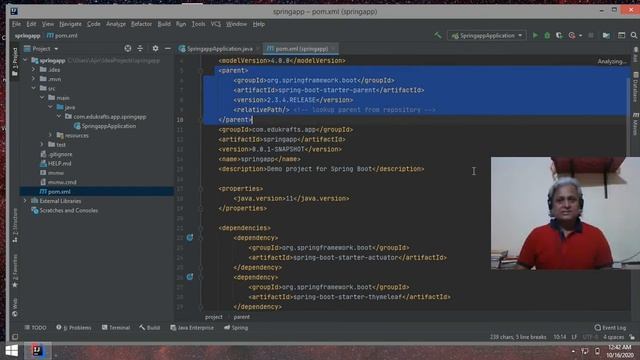Open Project Structure icon in toolbar
Viewport: 640px width, 360px height.
tap(606, 36)
